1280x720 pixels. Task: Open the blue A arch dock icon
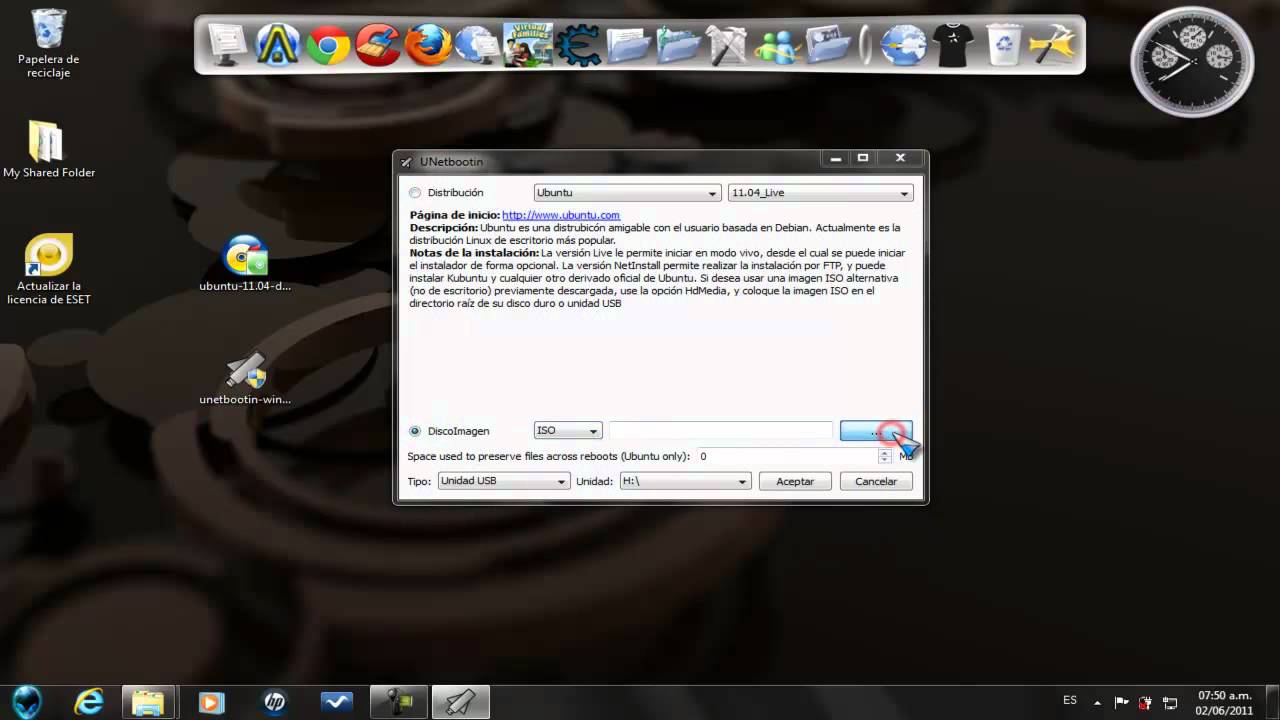click(x=278, y=45)
